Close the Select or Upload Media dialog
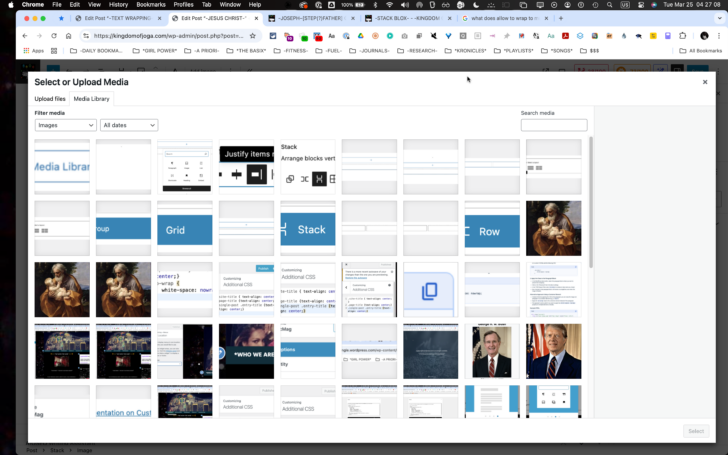 point(705,82)
